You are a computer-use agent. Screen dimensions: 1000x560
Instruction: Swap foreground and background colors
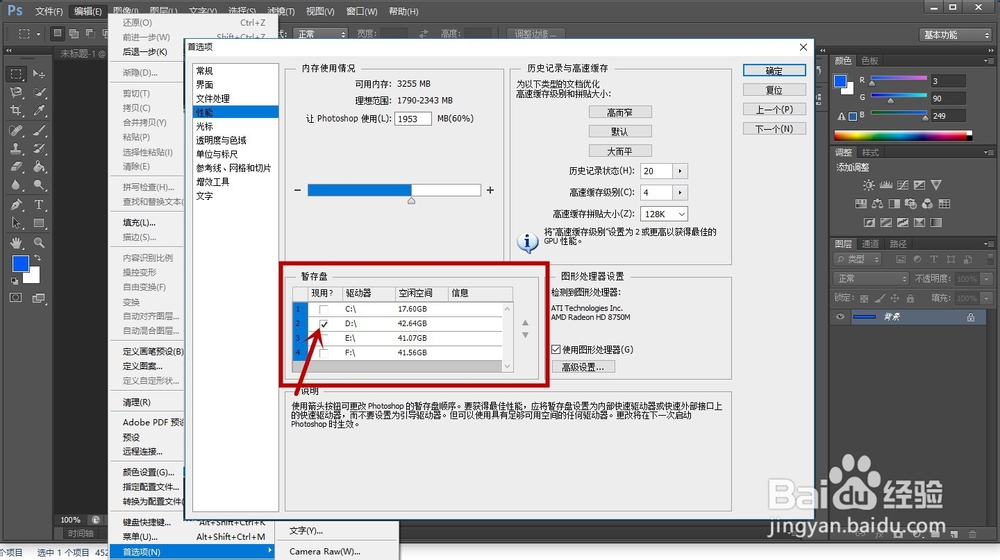pyautogui.click(x=38, y=258)
